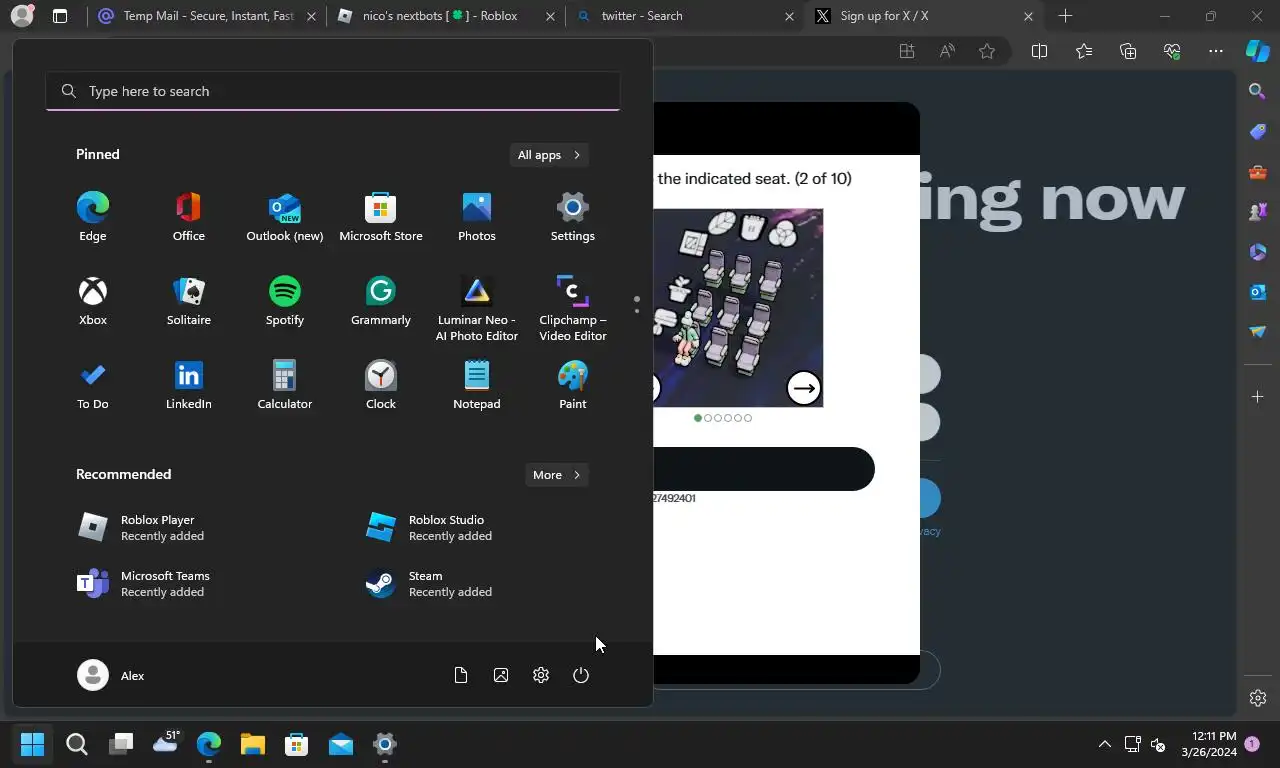Launch LinkedIn from pinned apps
This screenshot has height=768, width=1280.
[x=189, y=385]
